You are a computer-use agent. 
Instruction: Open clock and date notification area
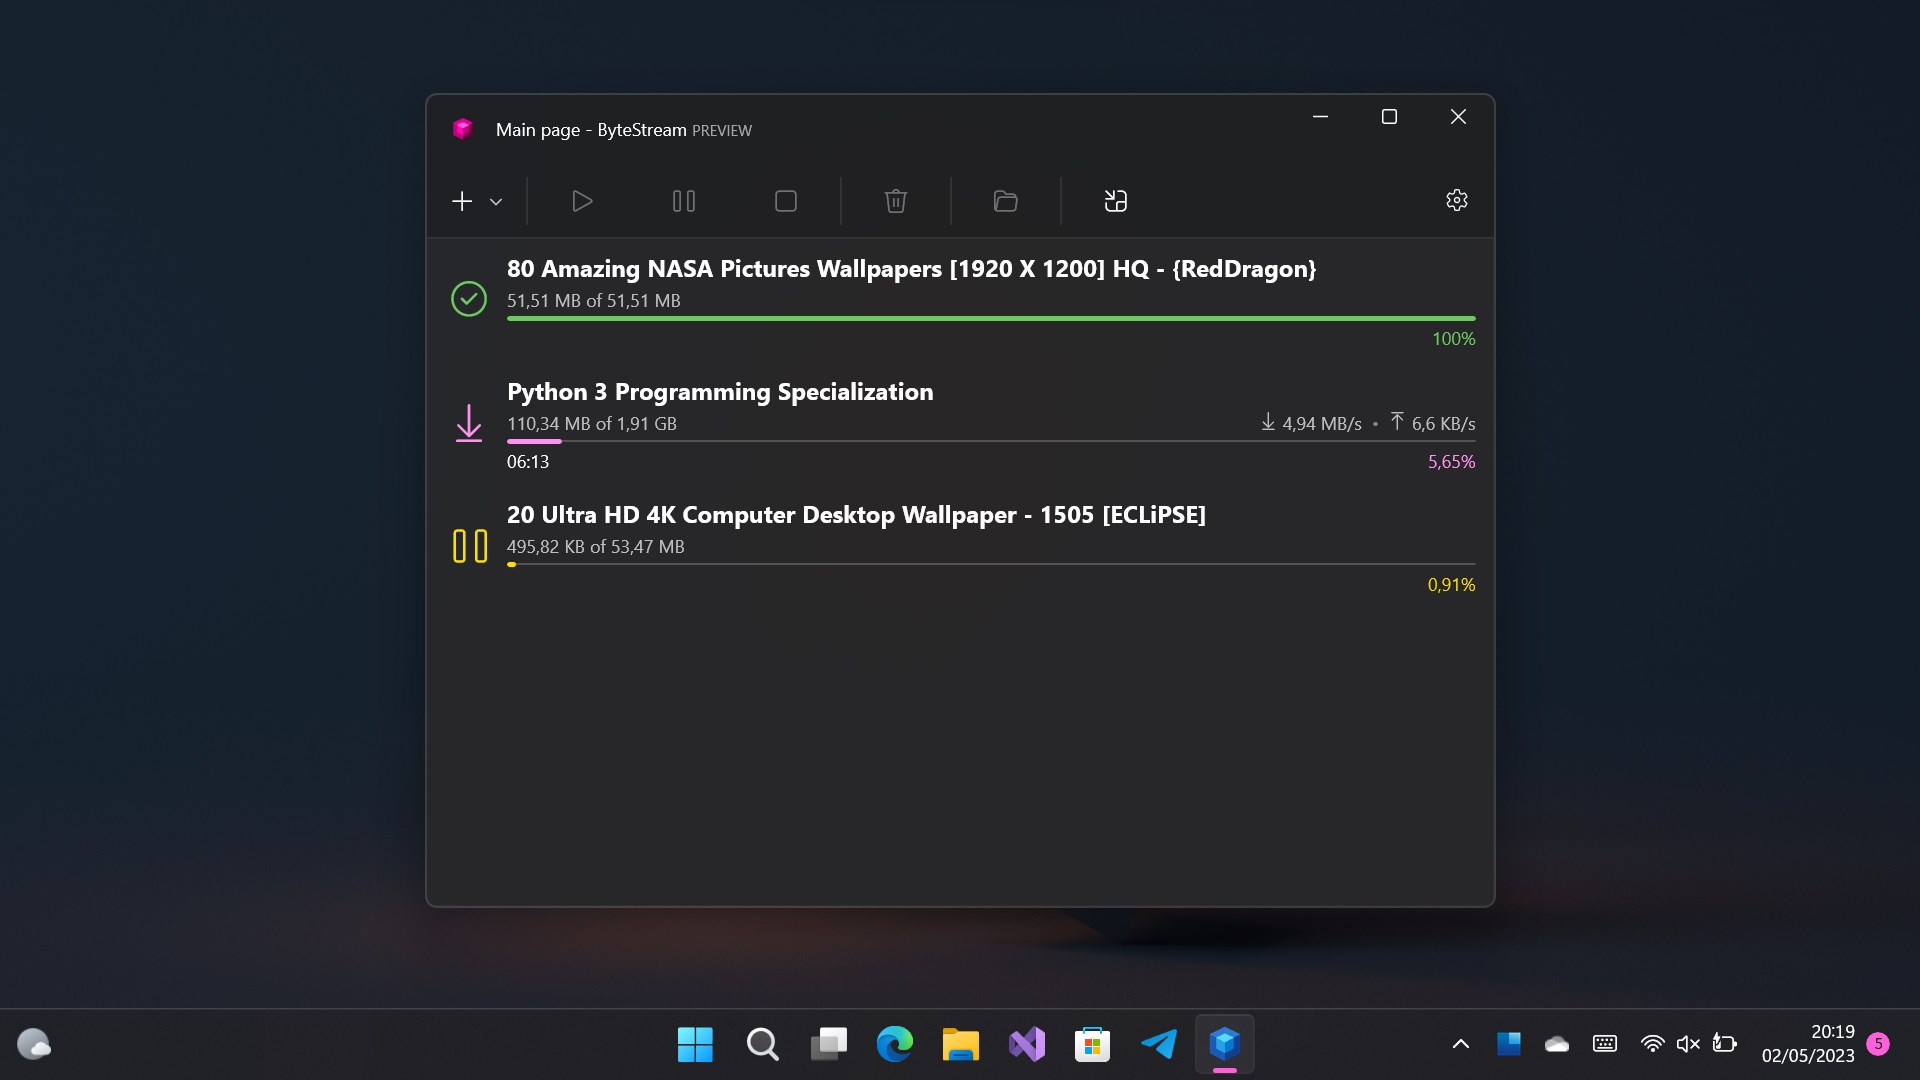pos(1808,1044)
